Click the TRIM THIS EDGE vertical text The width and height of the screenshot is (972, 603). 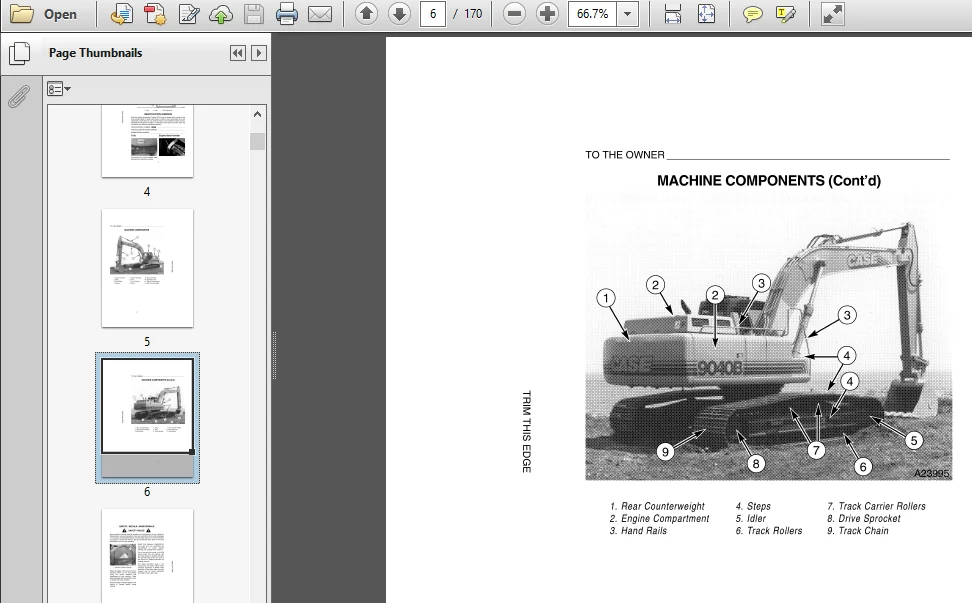[526, 431]
